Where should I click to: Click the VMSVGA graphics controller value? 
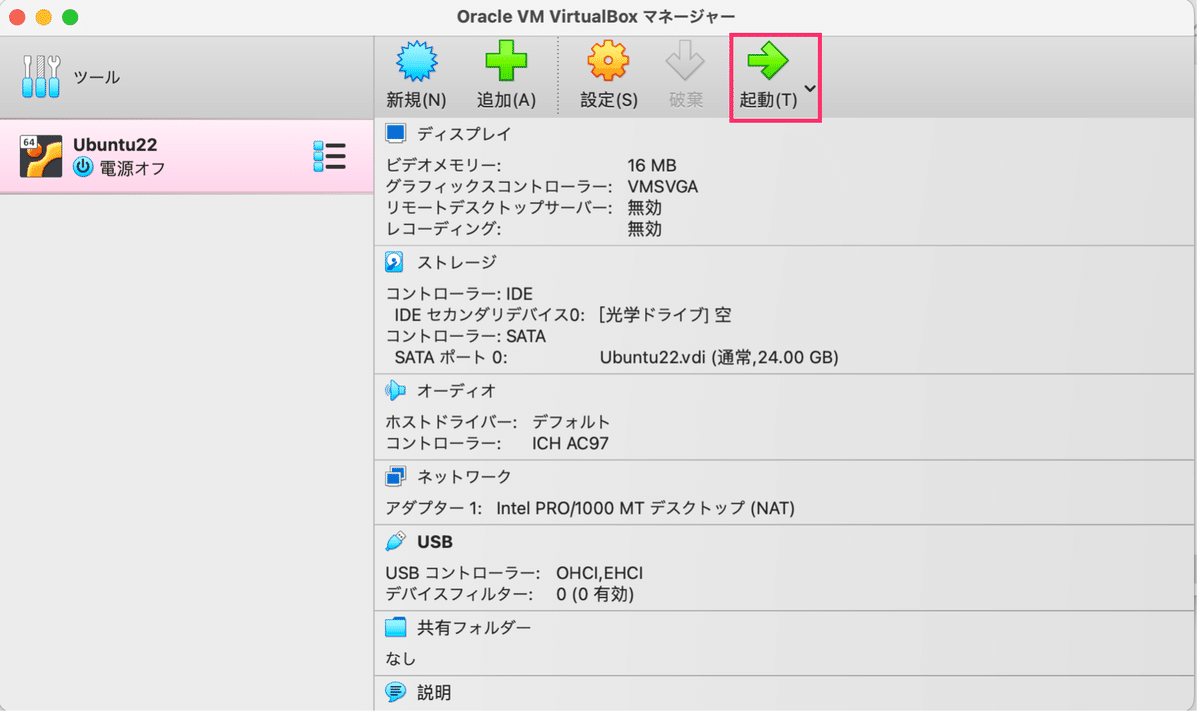663,186
